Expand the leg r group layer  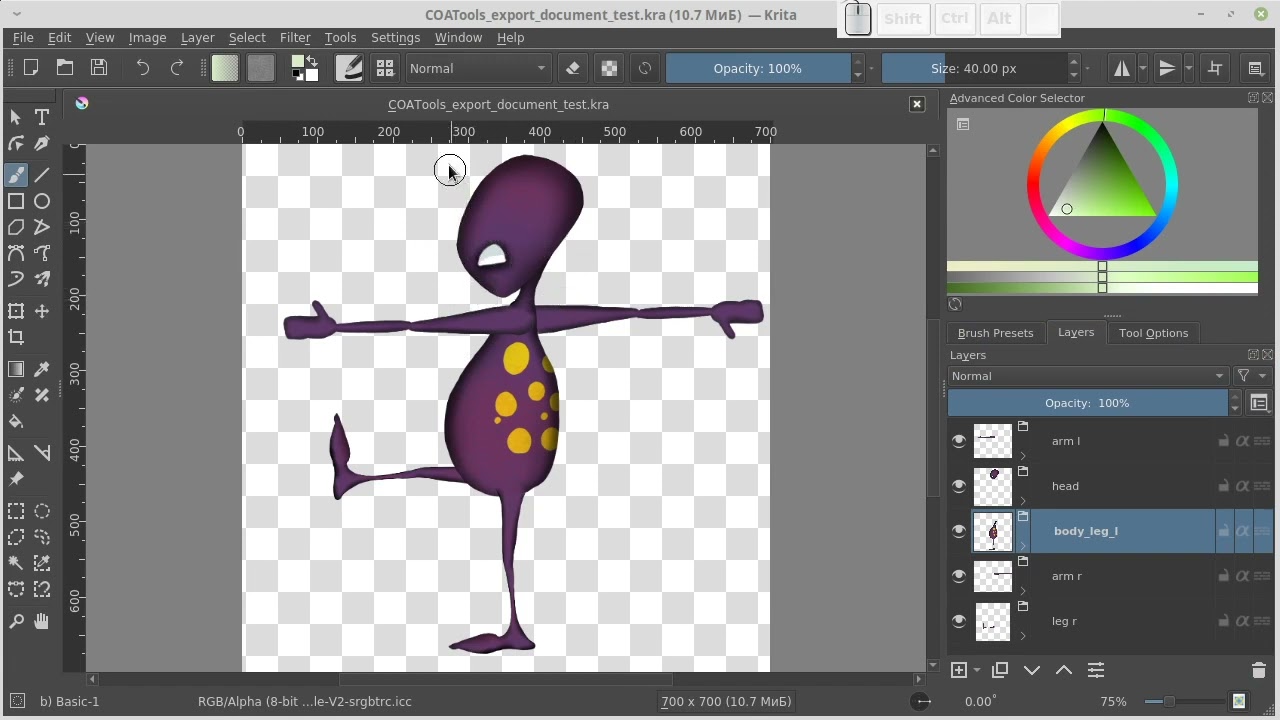(1023, 635)
